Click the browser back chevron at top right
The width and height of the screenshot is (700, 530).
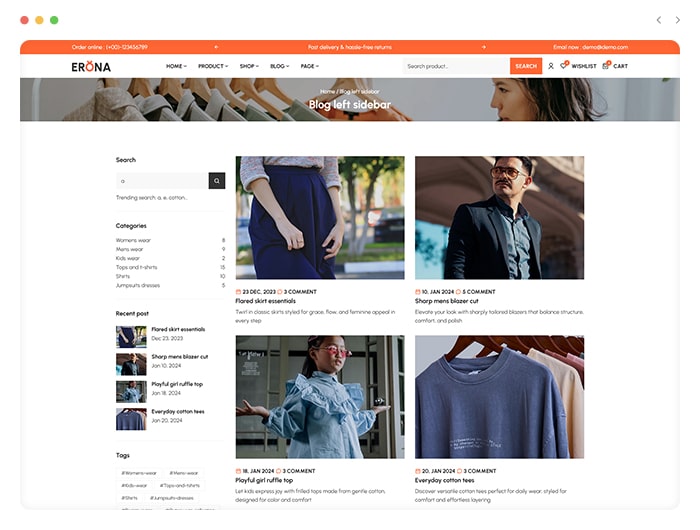(658, 20)
